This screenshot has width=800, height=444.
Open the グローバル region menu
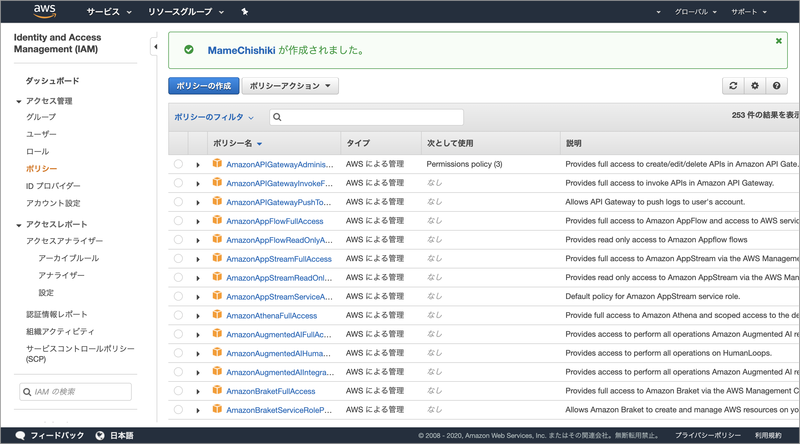point(695,12)
